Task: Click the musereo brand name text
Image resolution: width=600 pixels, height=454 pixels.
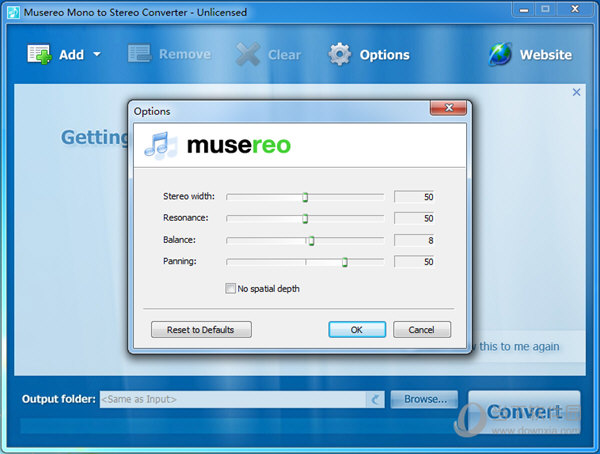Action: (x=239, y=145)
